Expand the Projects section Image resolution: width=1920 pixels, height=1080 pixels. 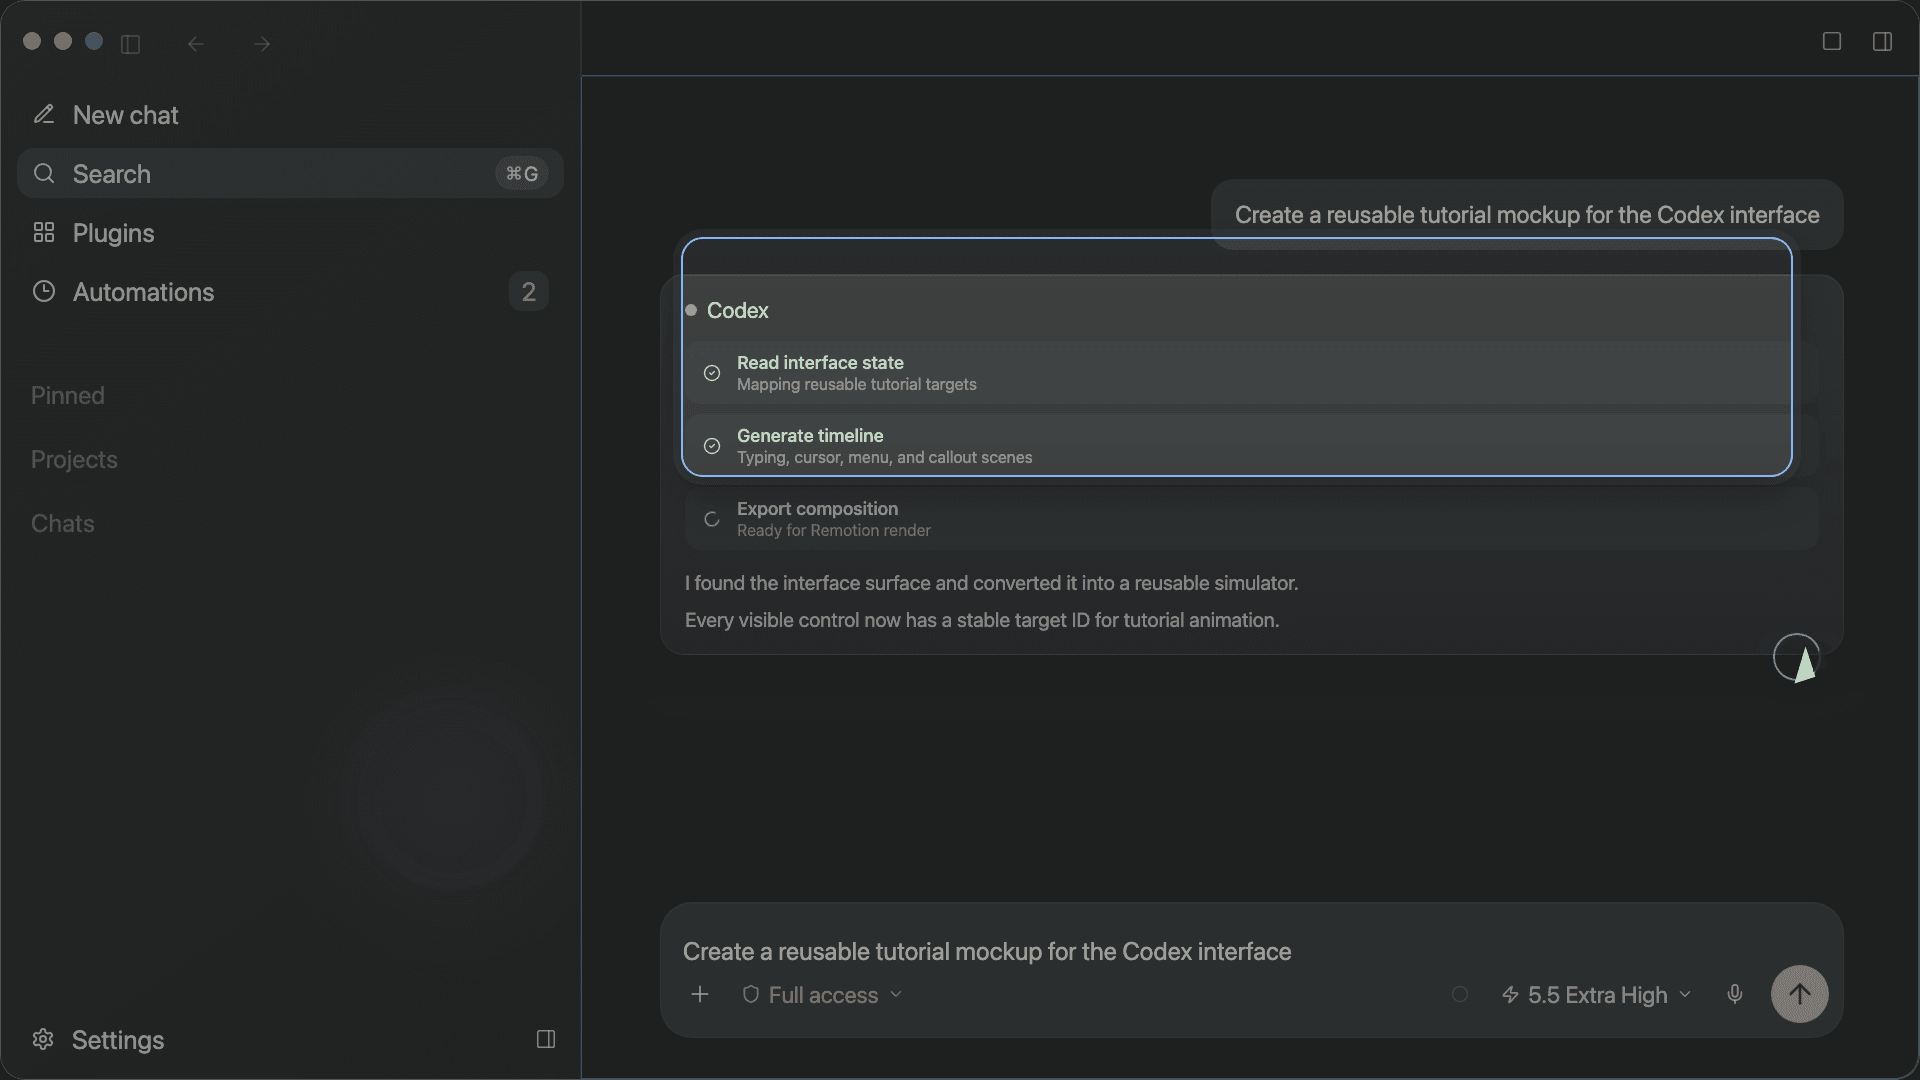point(74,459)
